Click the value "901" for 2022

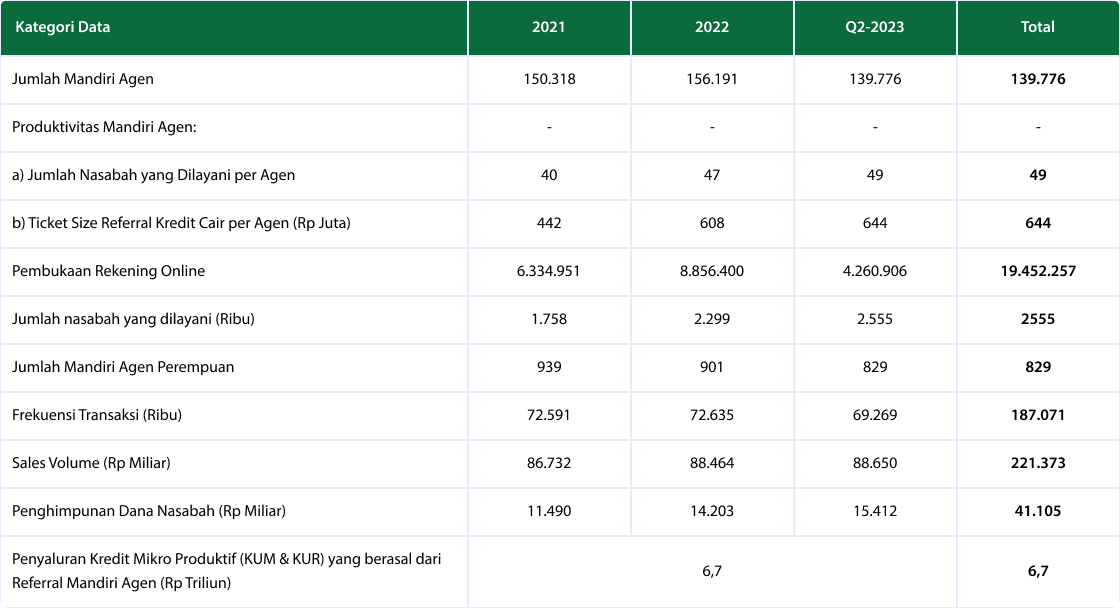point(712,367)
